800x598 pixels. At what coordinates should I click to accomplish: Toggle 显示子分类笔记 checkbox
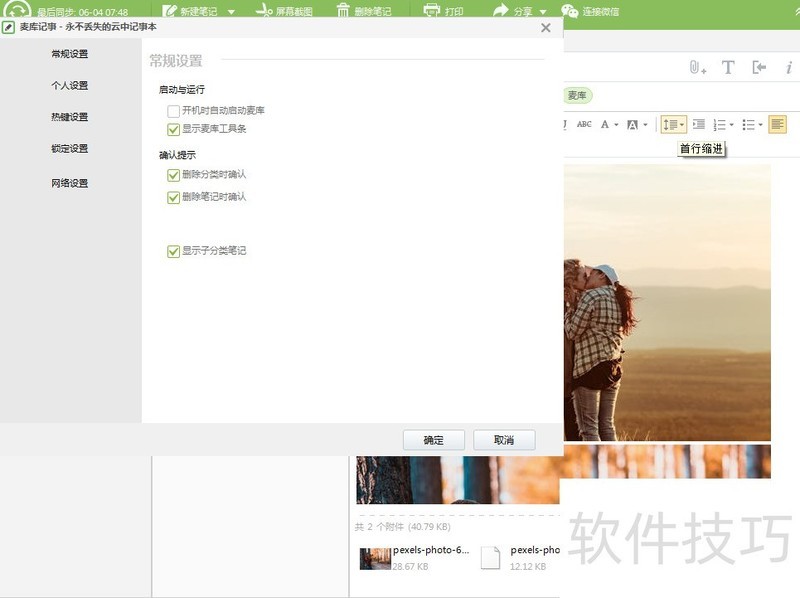174,252
